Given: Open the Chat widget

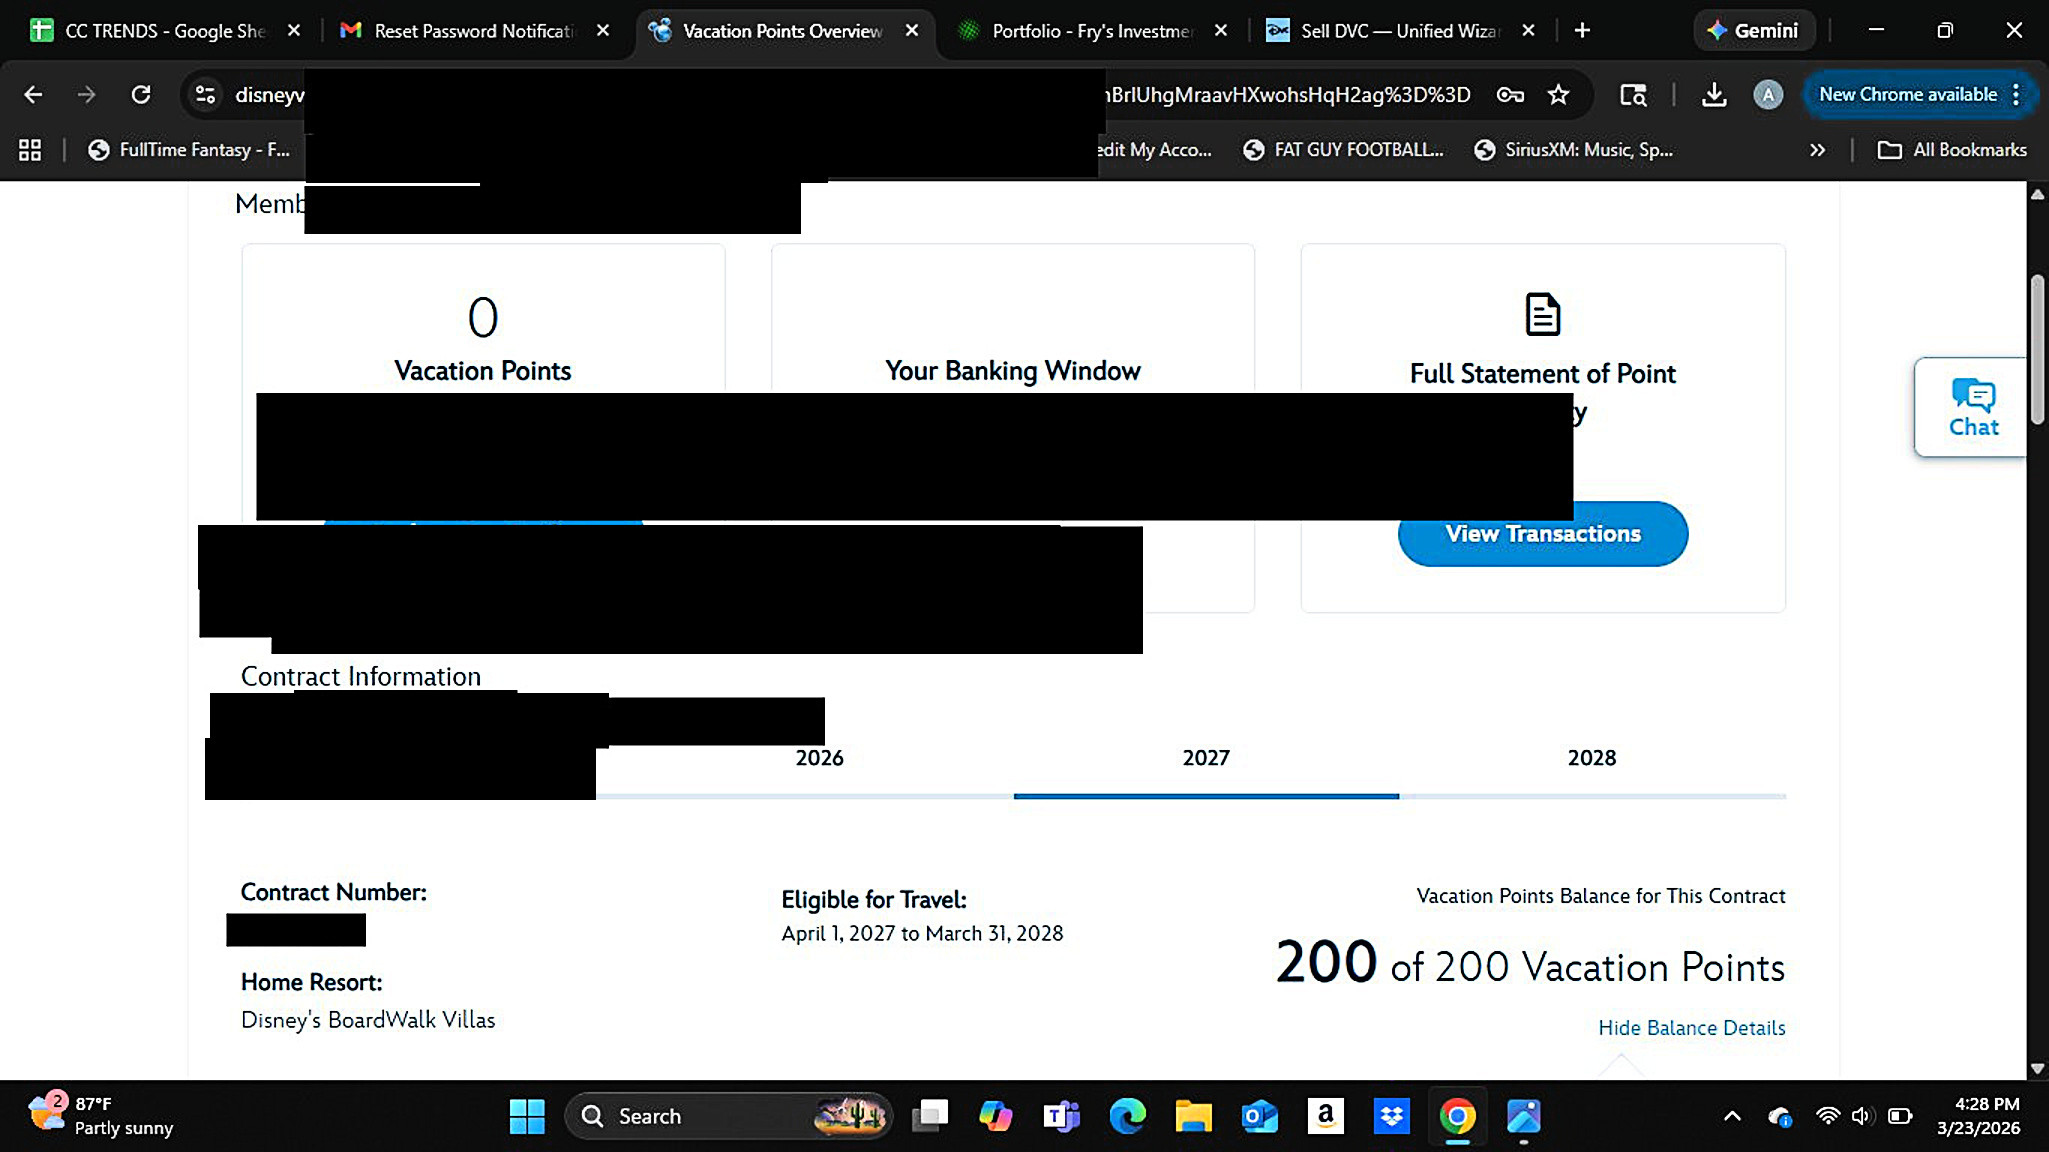Looking at the screenshot, I should (x=1972, y=407).
